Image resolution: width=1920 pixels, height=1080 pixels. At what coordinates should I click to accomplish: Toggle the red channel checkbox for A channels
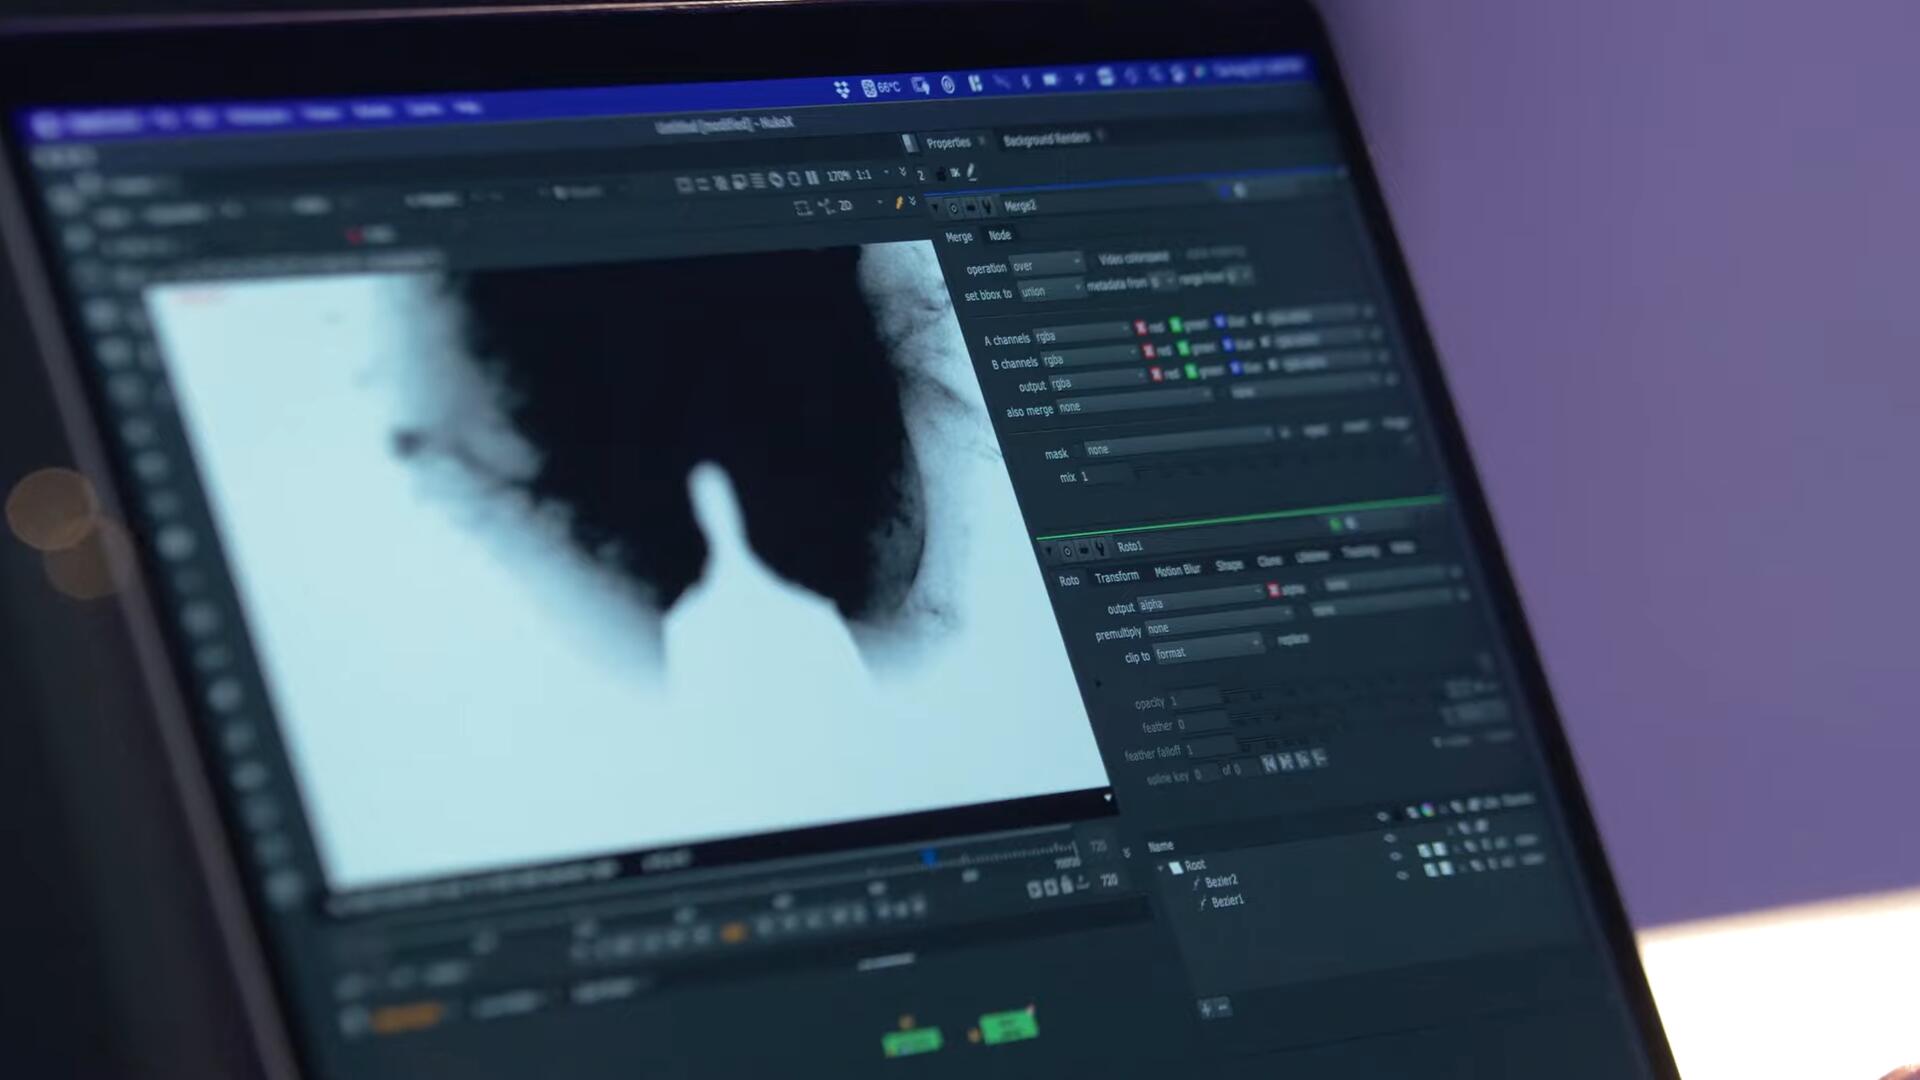point(1140,328)
